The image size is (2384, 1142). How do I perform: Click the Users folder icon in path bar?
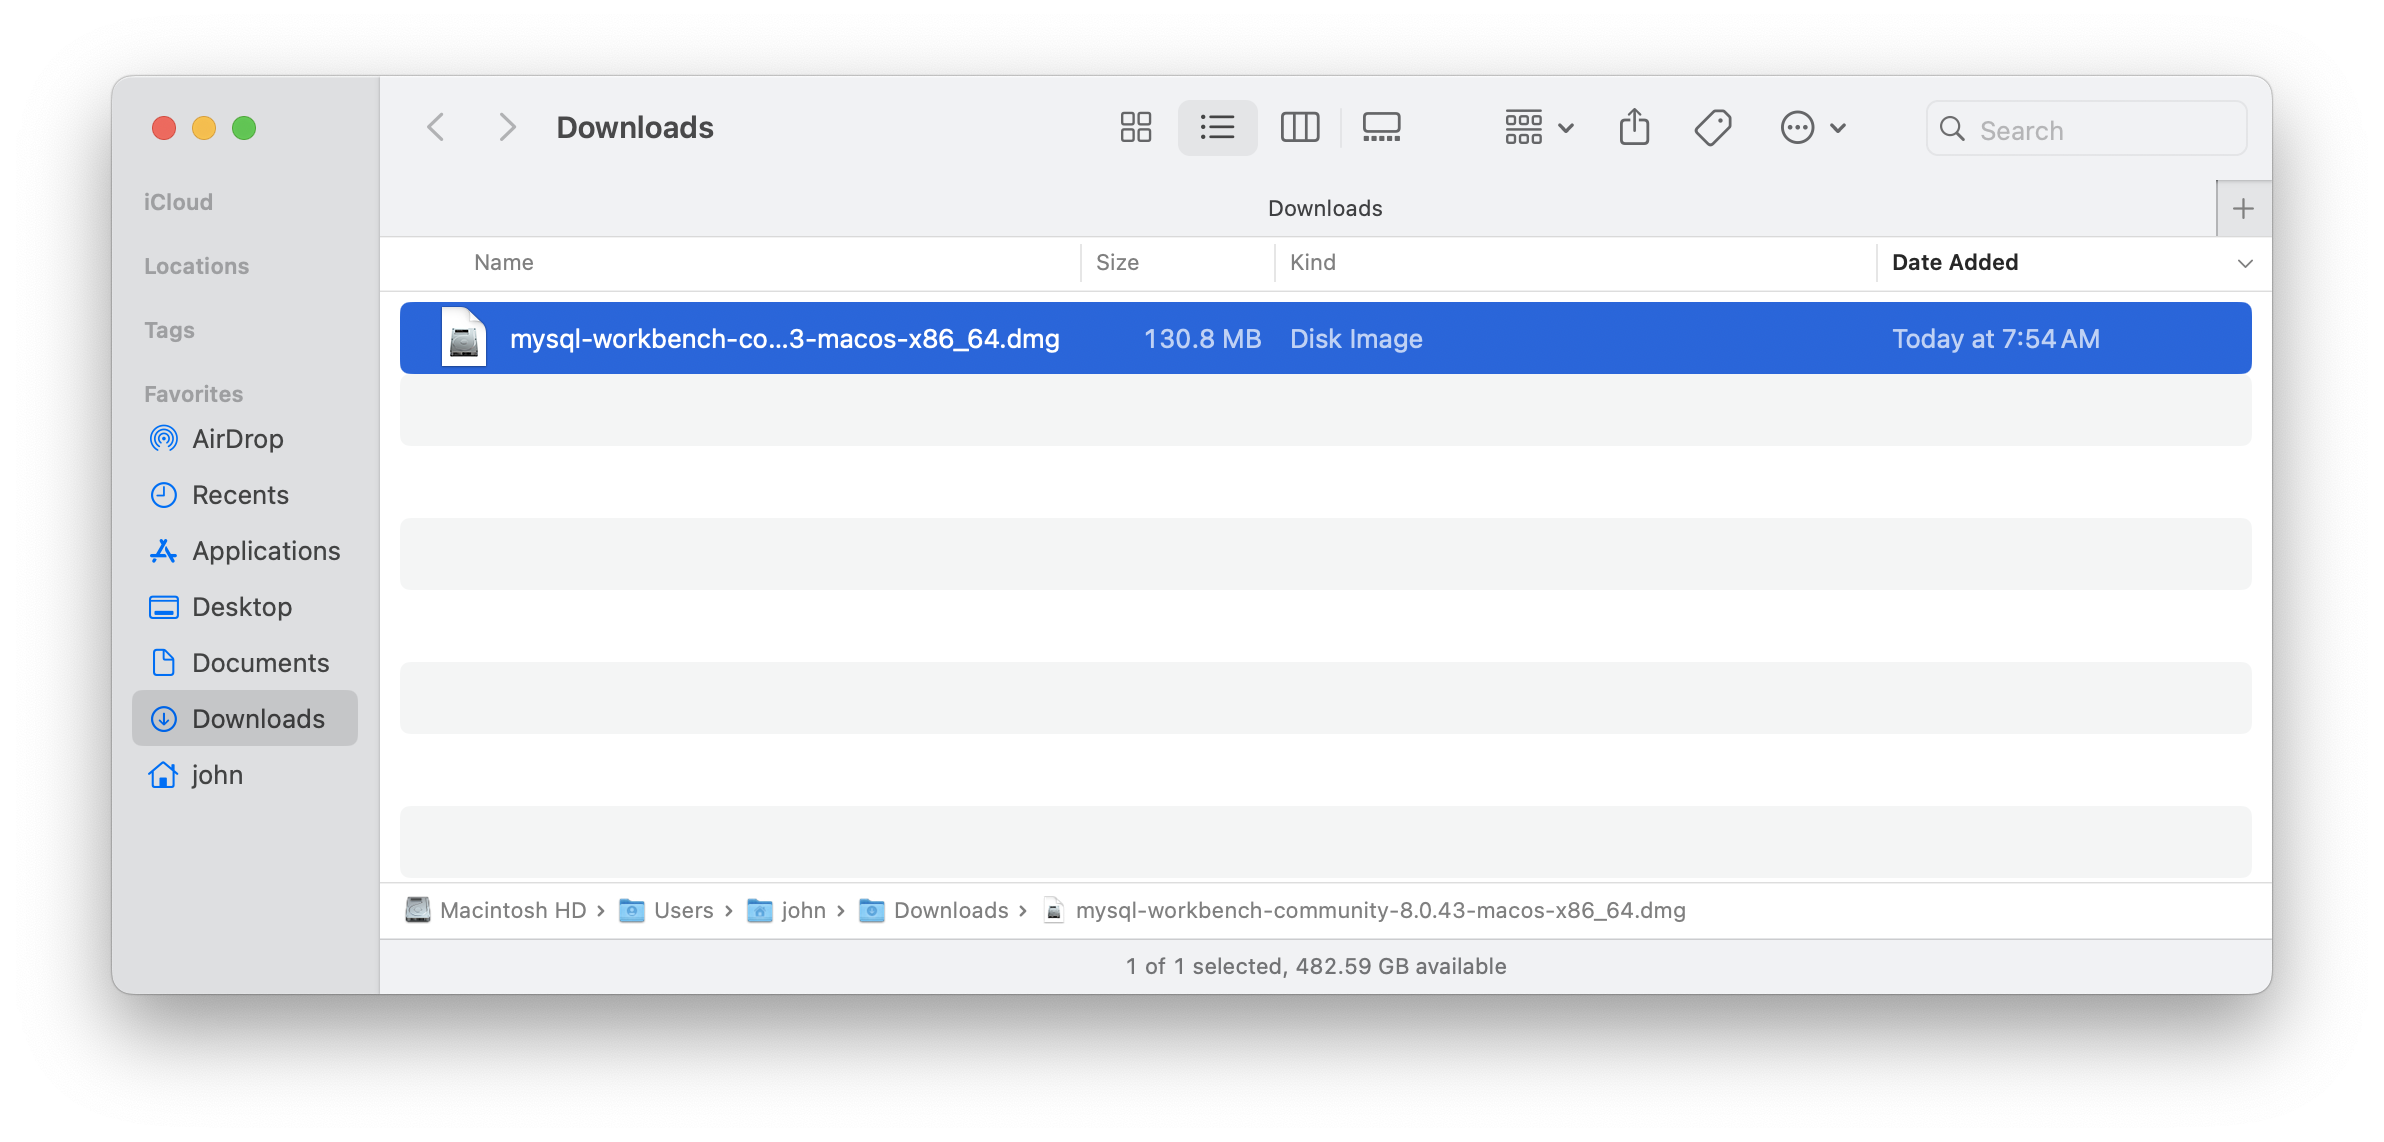click(x=632, y=911)
